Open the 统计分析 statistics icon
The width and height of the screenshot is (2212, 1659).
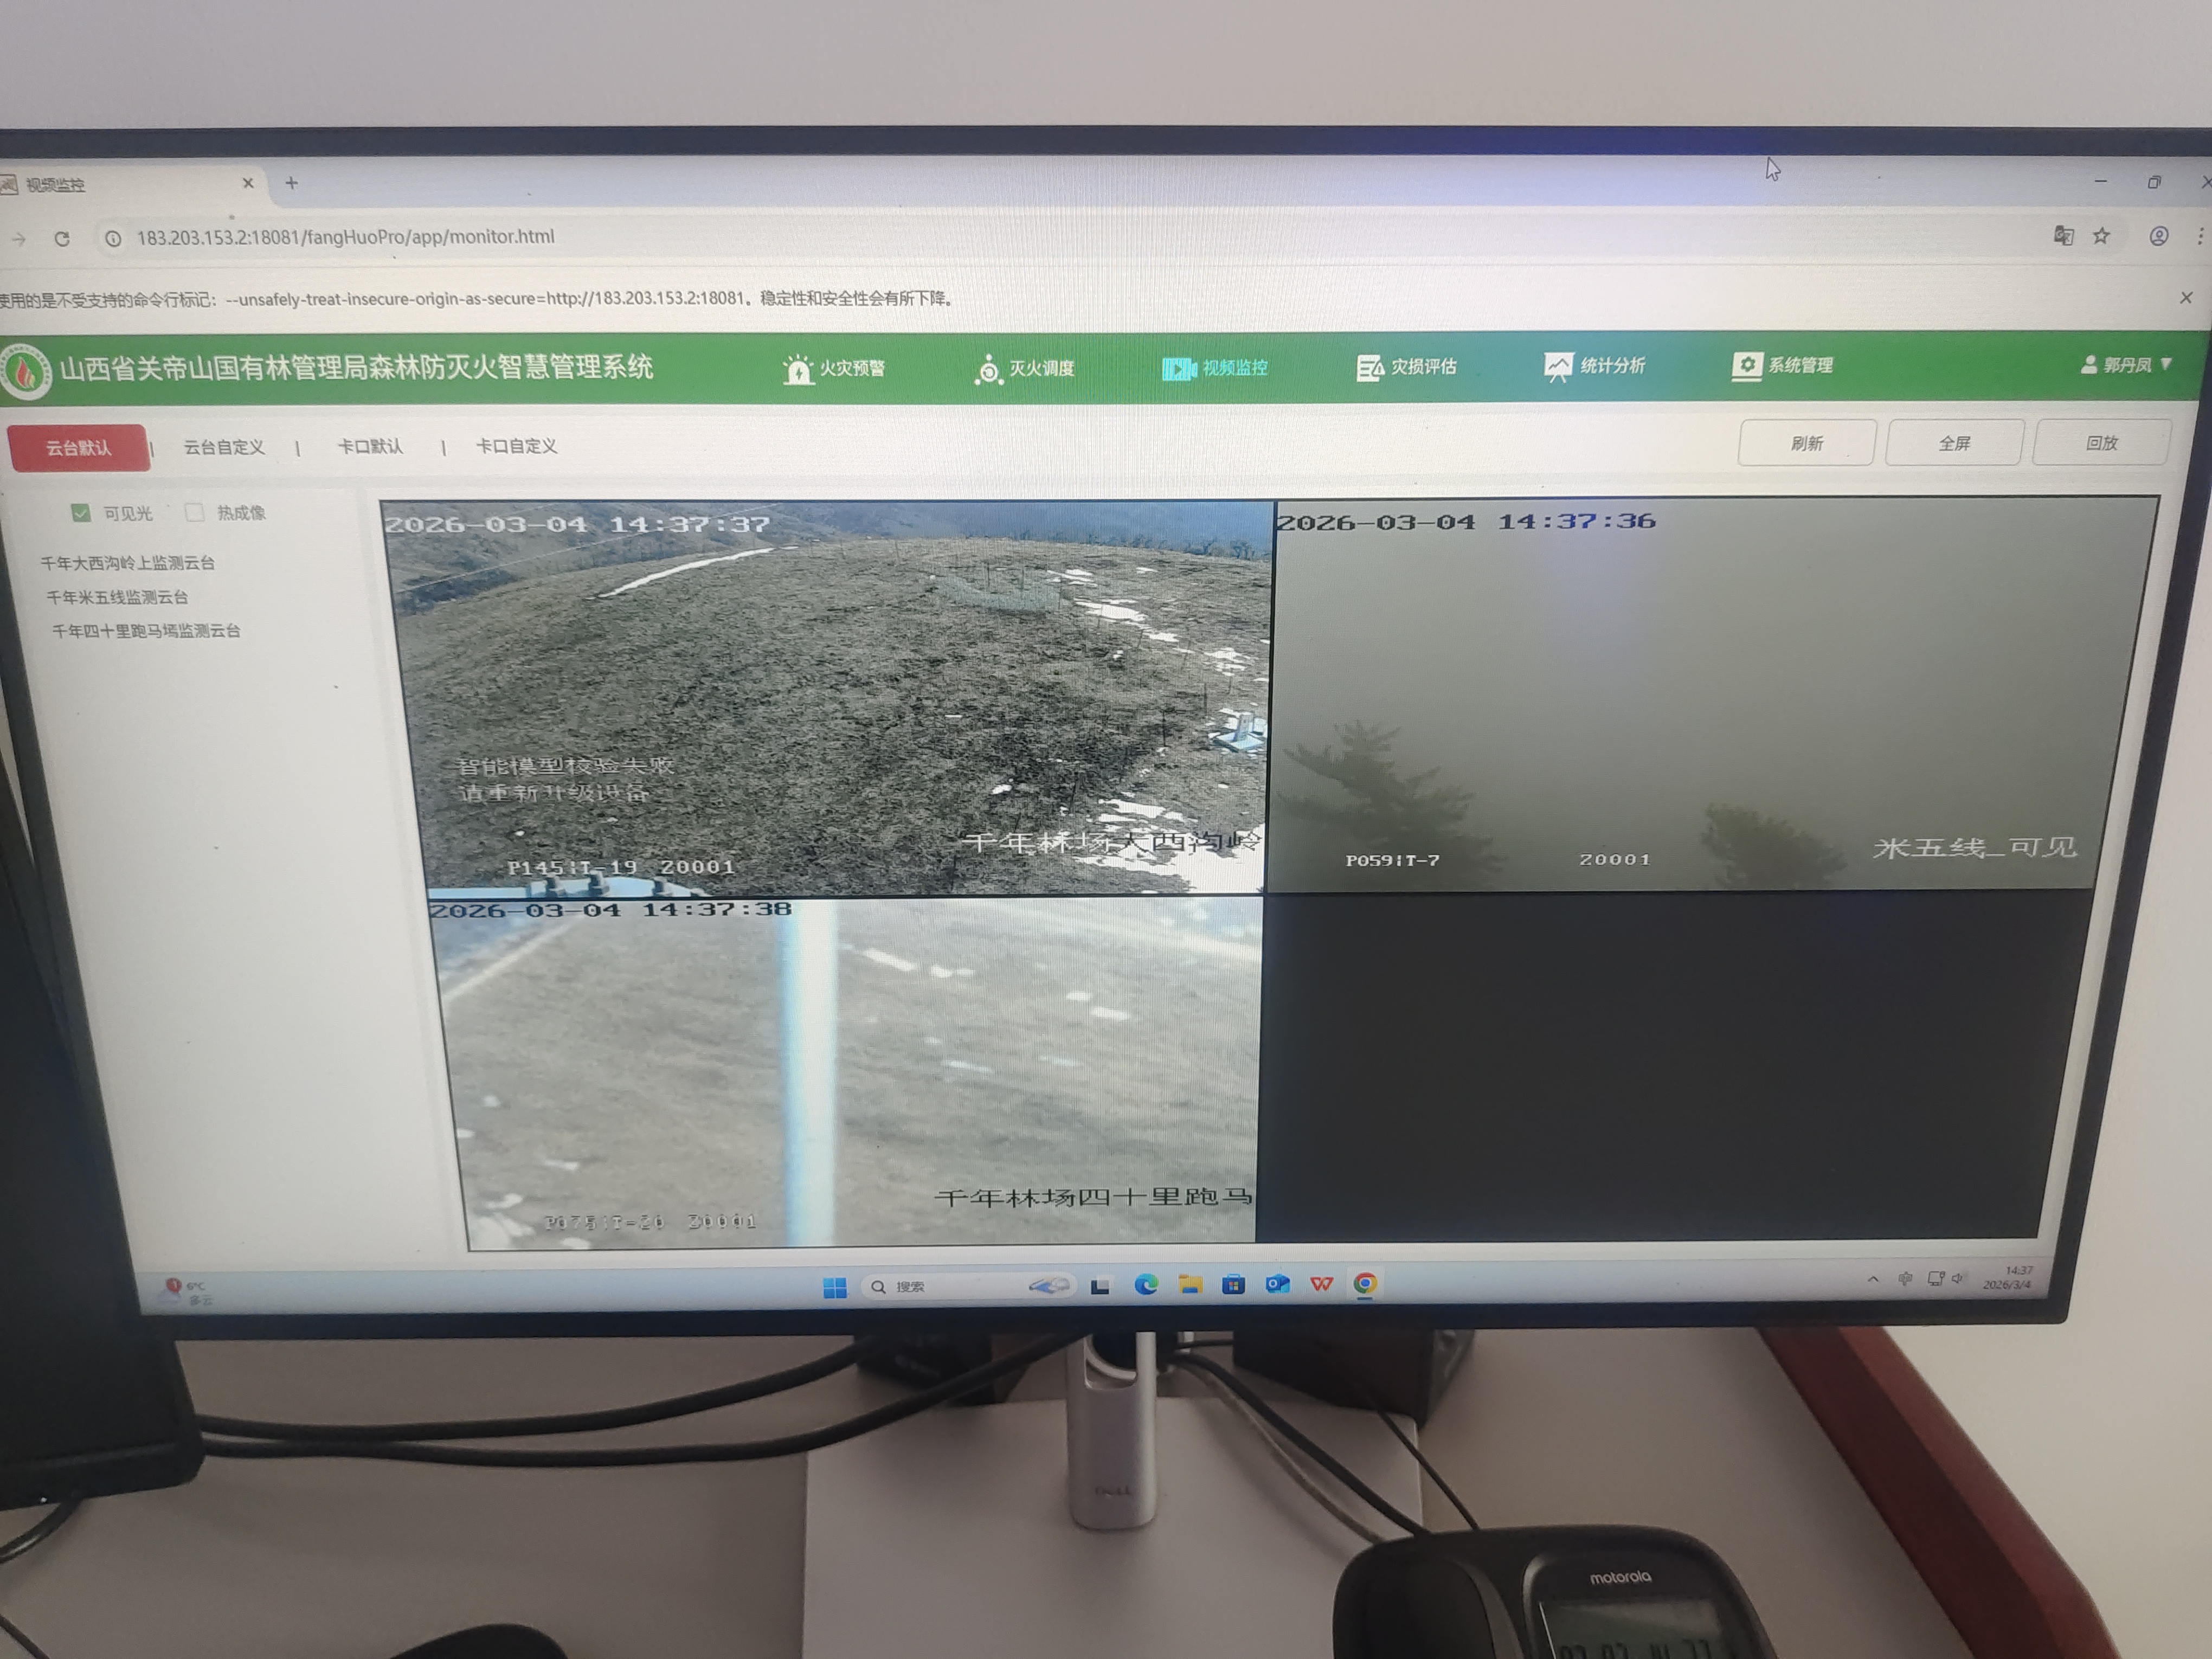[x=1557, y=366]
